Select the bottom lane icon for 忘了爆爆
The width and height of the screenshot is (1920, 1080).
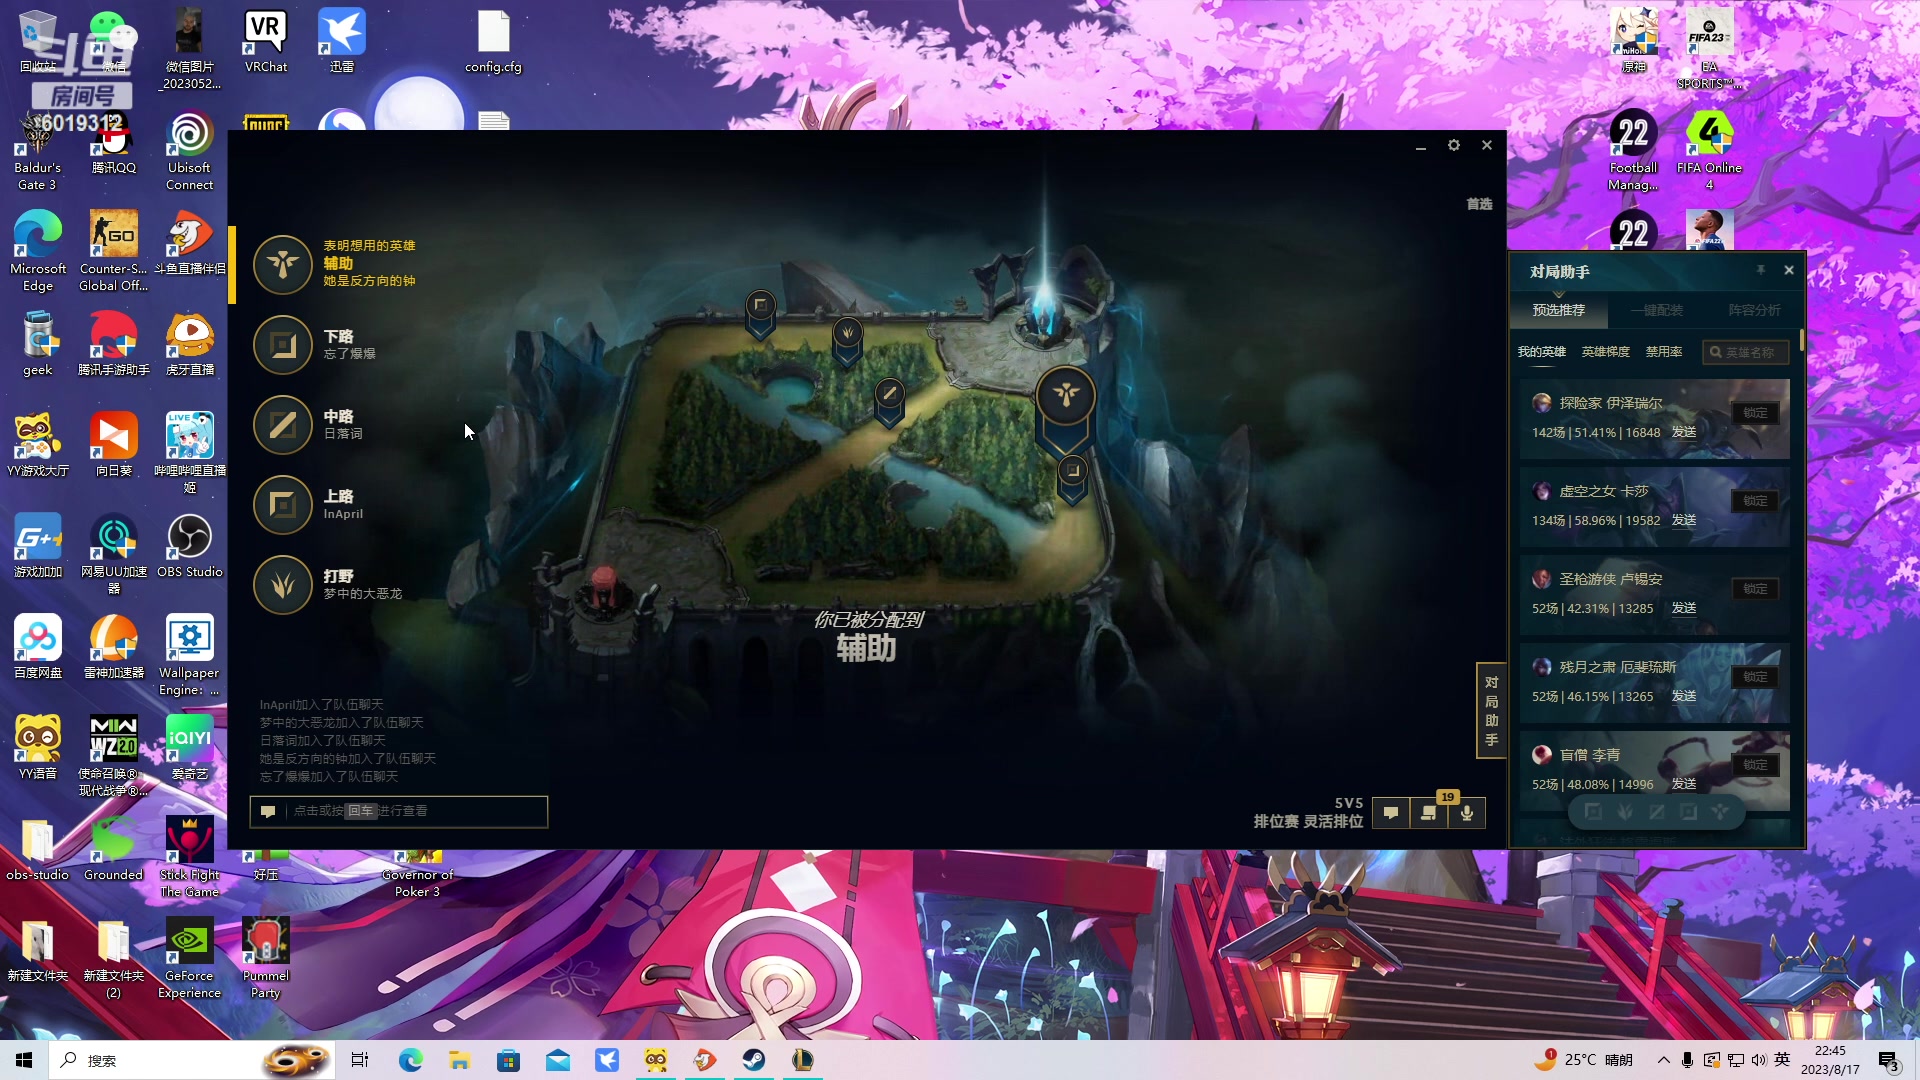pyautogui.click(x=283, y=345)
